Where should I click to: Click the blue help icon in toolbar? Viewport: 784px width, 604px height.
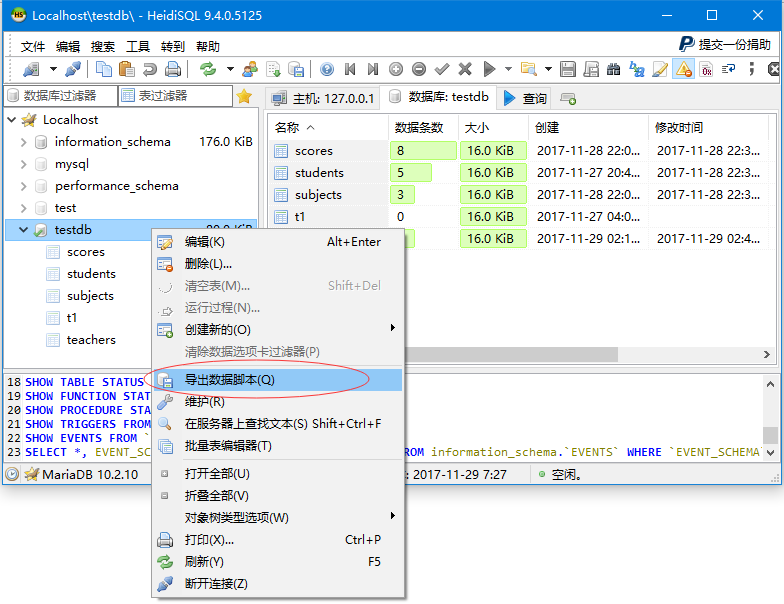click(327, 69)
